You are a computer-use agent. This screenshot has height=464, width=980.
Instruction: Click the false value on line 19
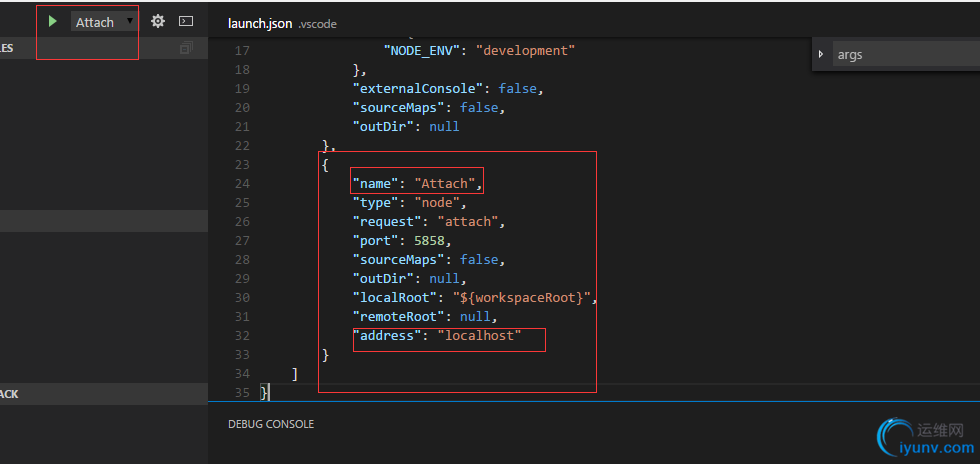point(518,89)
